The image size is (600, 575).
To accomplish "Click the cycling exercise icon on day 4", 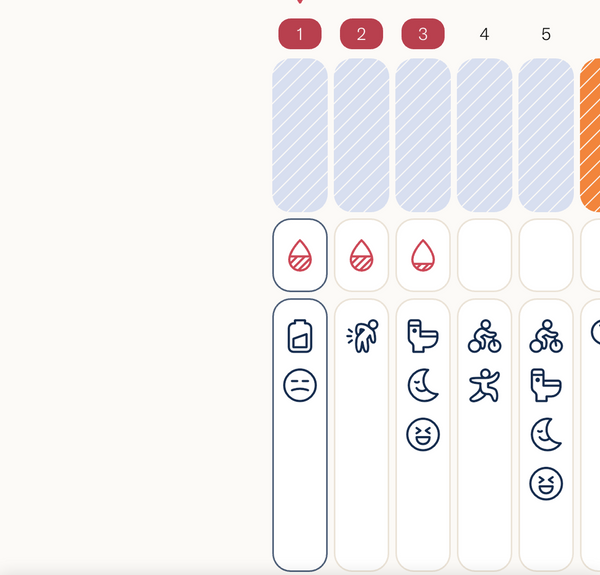I will (485, 336).
